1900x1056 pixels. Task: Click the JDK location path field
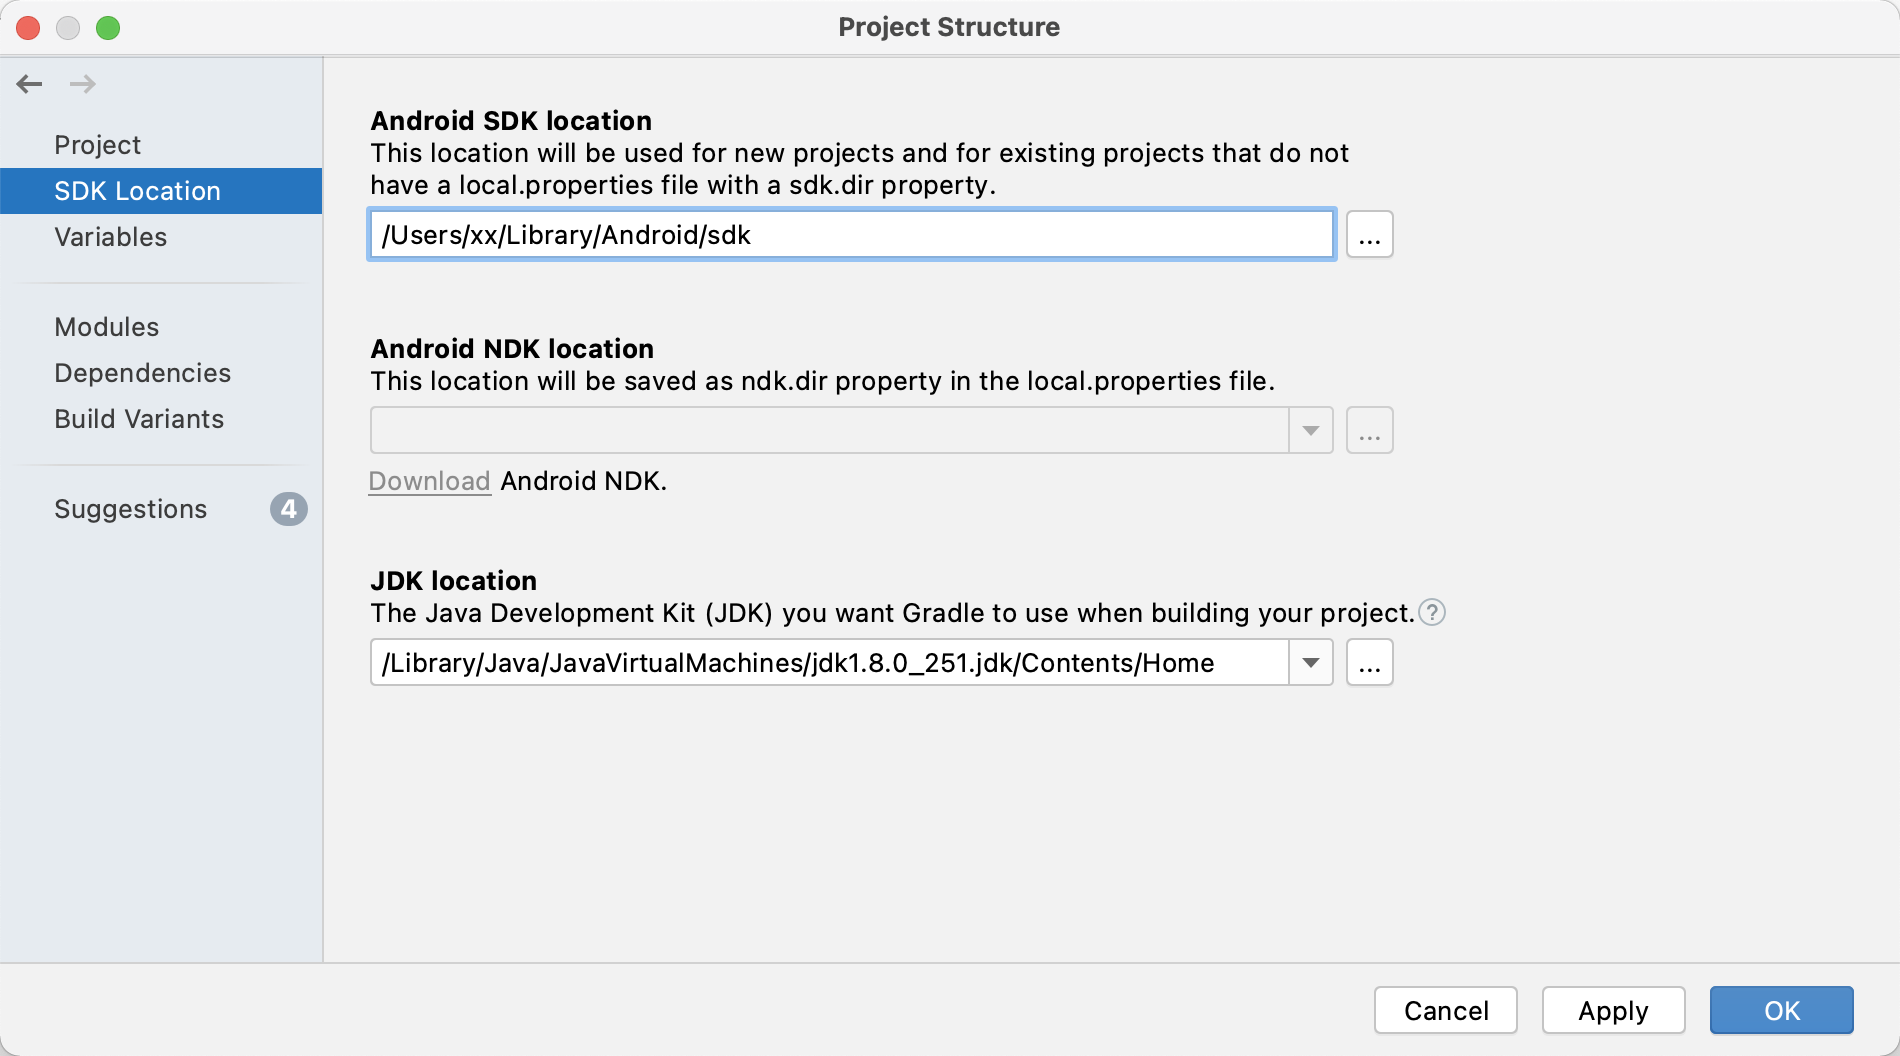coord(830,663)
